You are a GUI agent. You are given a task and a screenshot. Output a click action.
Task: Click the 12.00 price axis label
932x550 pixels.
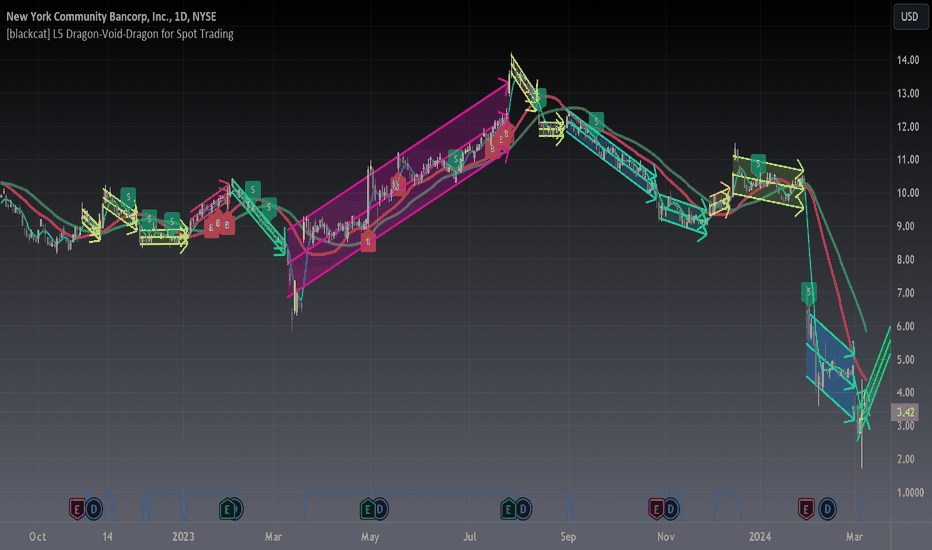pos(908,127)
